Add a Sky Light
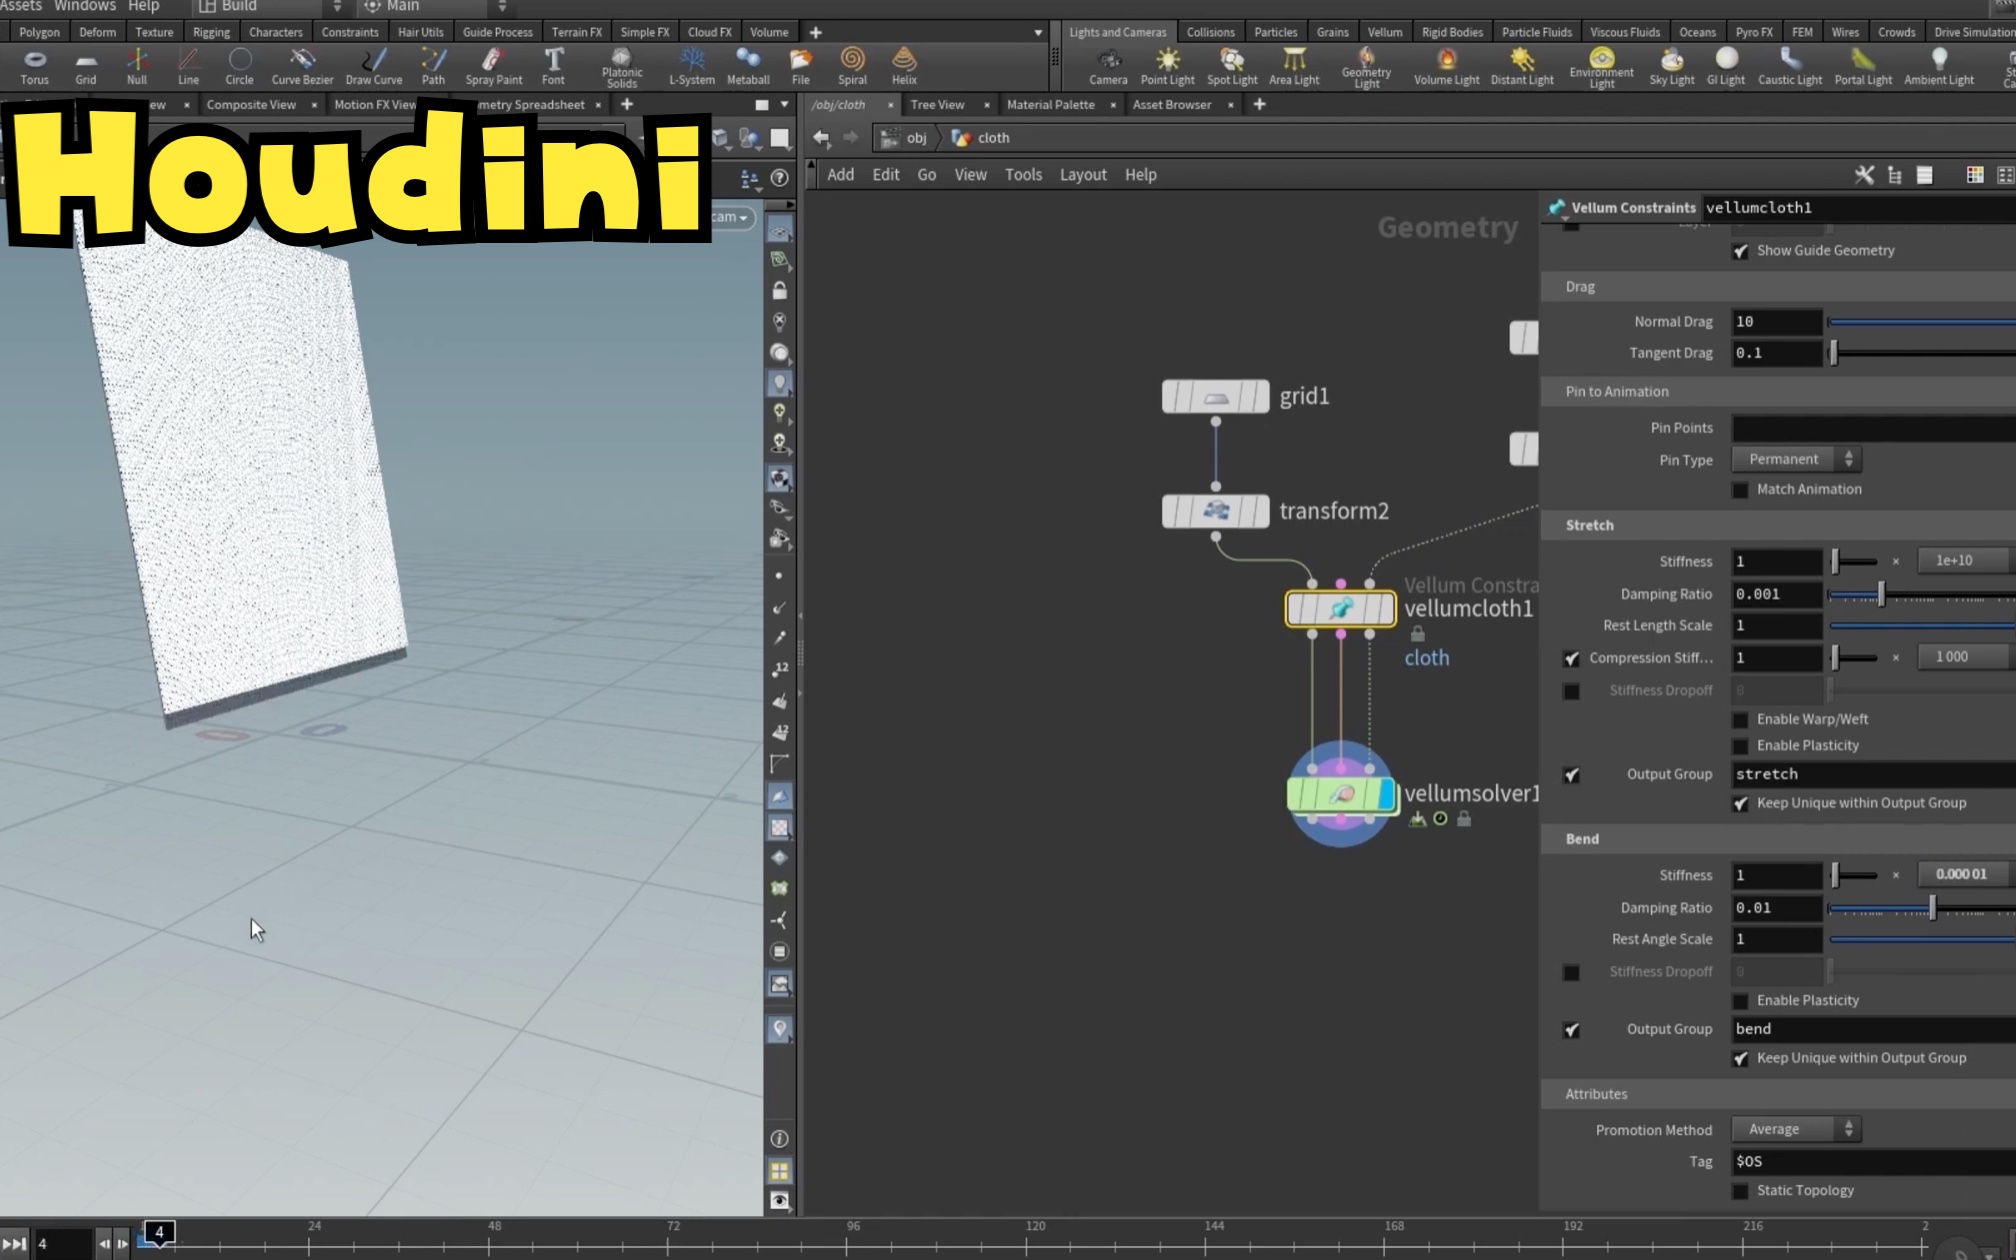The image size is (2016, 1260). tap(1671, 66)
